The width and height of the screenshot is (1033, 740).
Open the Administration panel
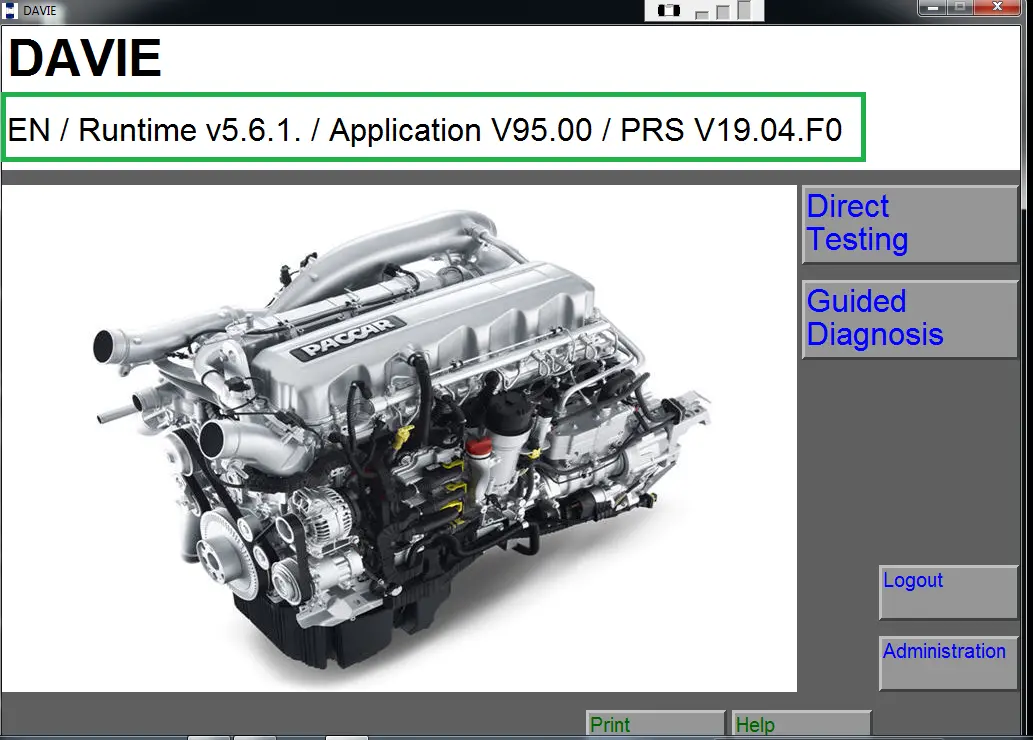[949, 663]
